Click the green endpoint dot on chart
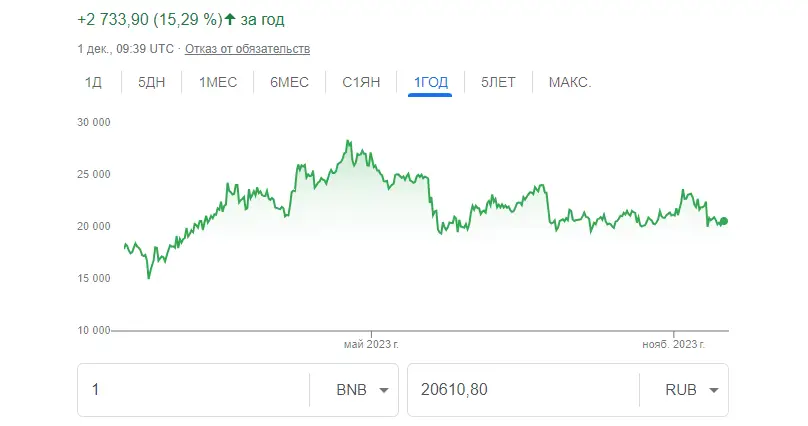 point(724,221)
